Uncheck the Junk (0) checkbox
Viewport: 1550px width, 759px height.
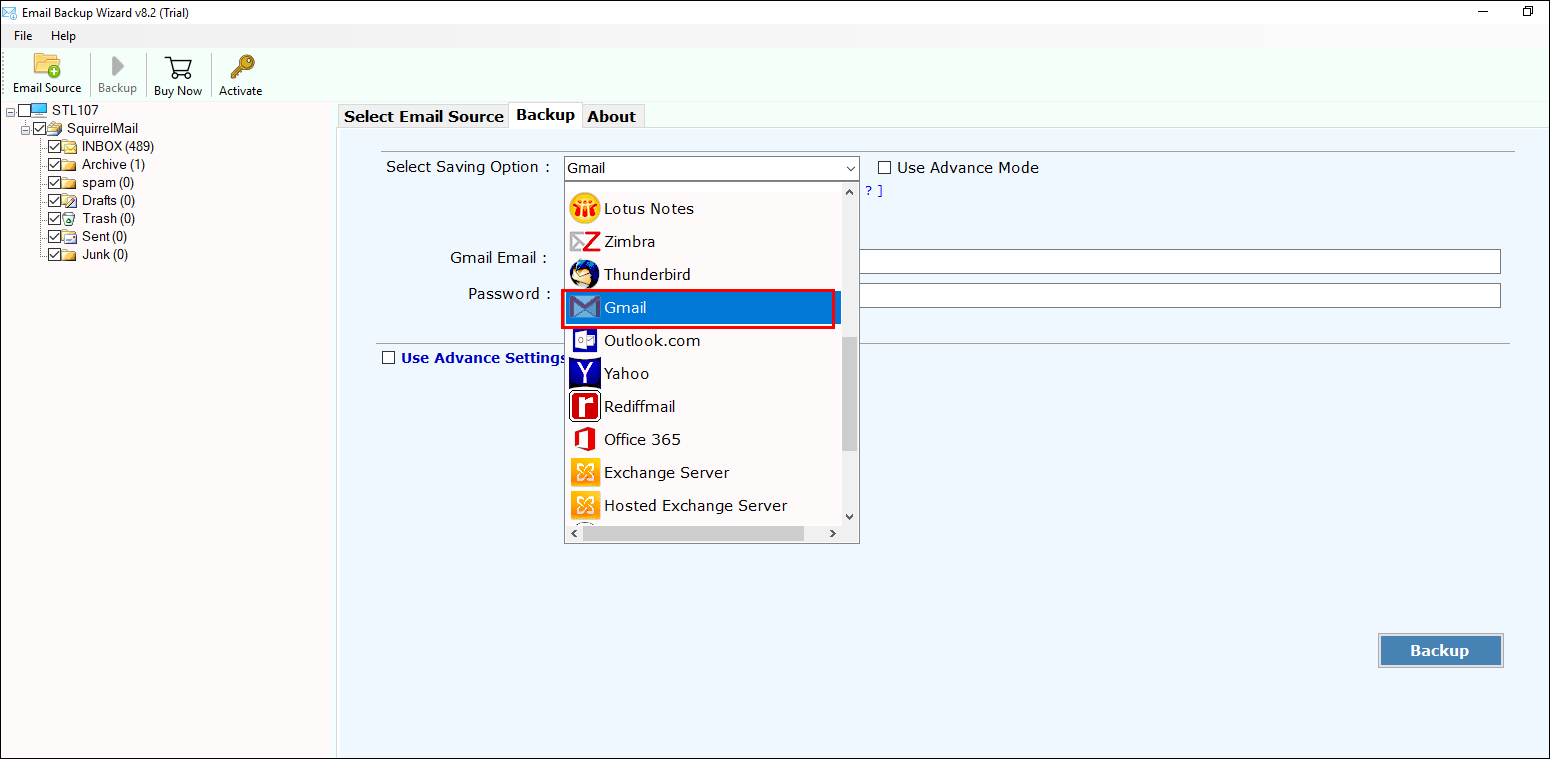coord(55,254)
